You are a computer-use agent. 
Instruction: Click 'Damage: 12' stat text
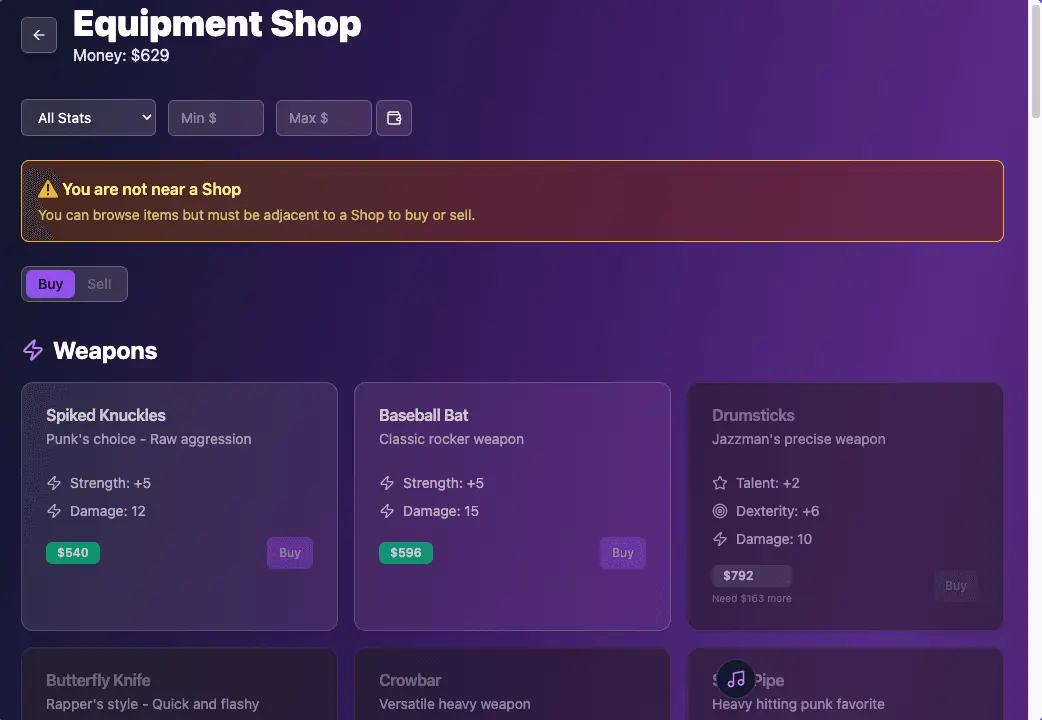[x=108, y=511]
